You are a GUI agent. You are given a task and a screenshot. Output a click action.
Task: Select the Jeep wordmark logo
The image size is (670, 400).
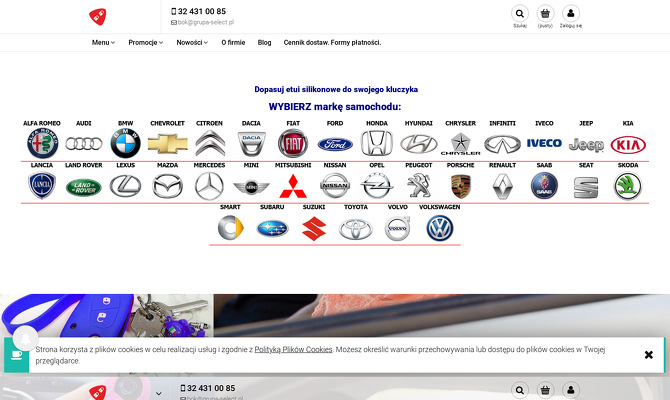pos(586,145)
